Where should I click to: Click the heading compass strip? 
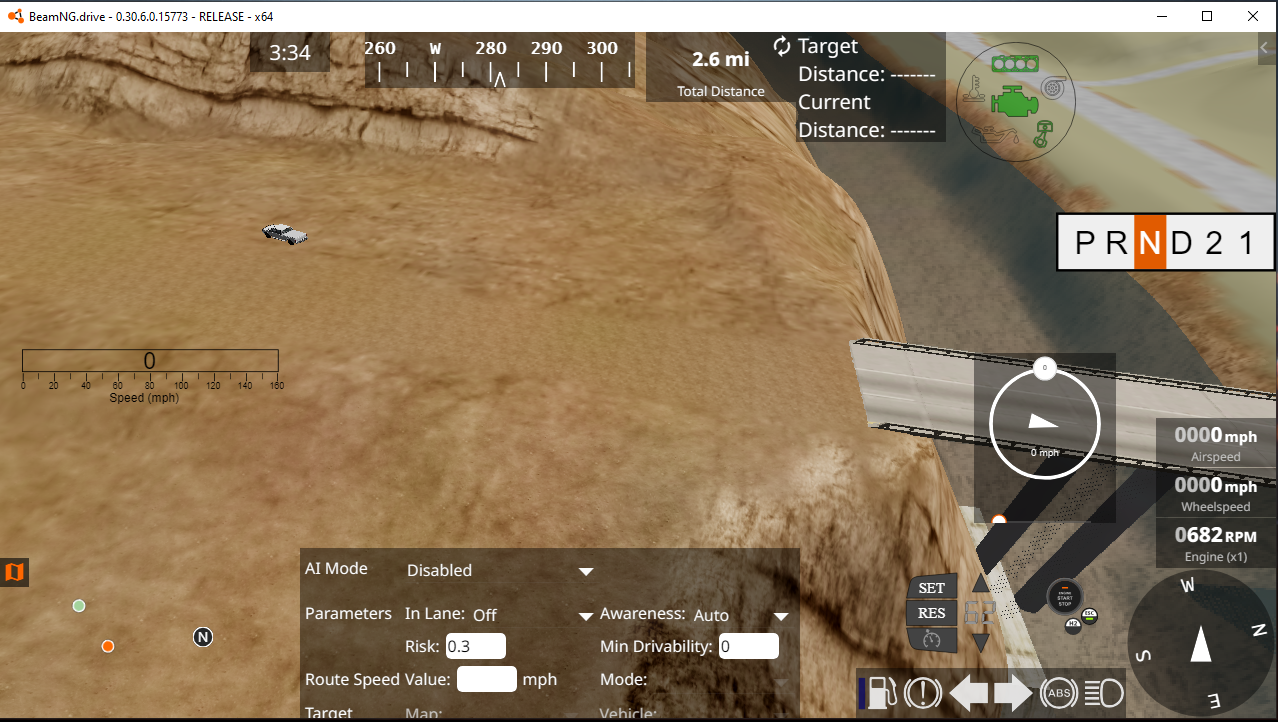499,60
